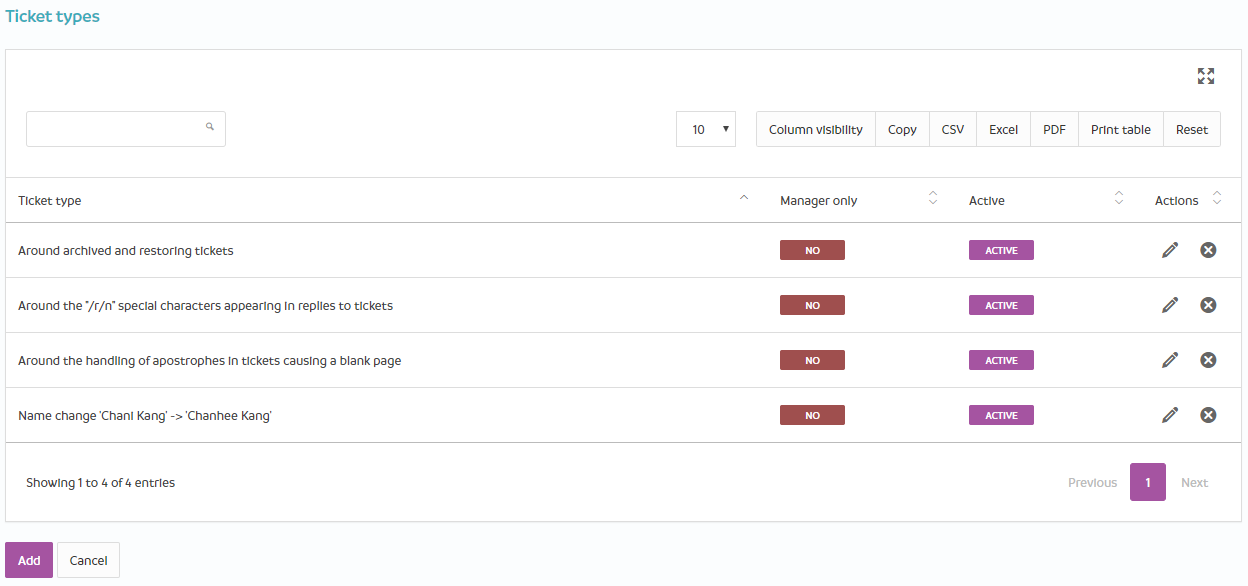Delete the 'Around archived and restoring tickets' type

tap(1208, 250)
